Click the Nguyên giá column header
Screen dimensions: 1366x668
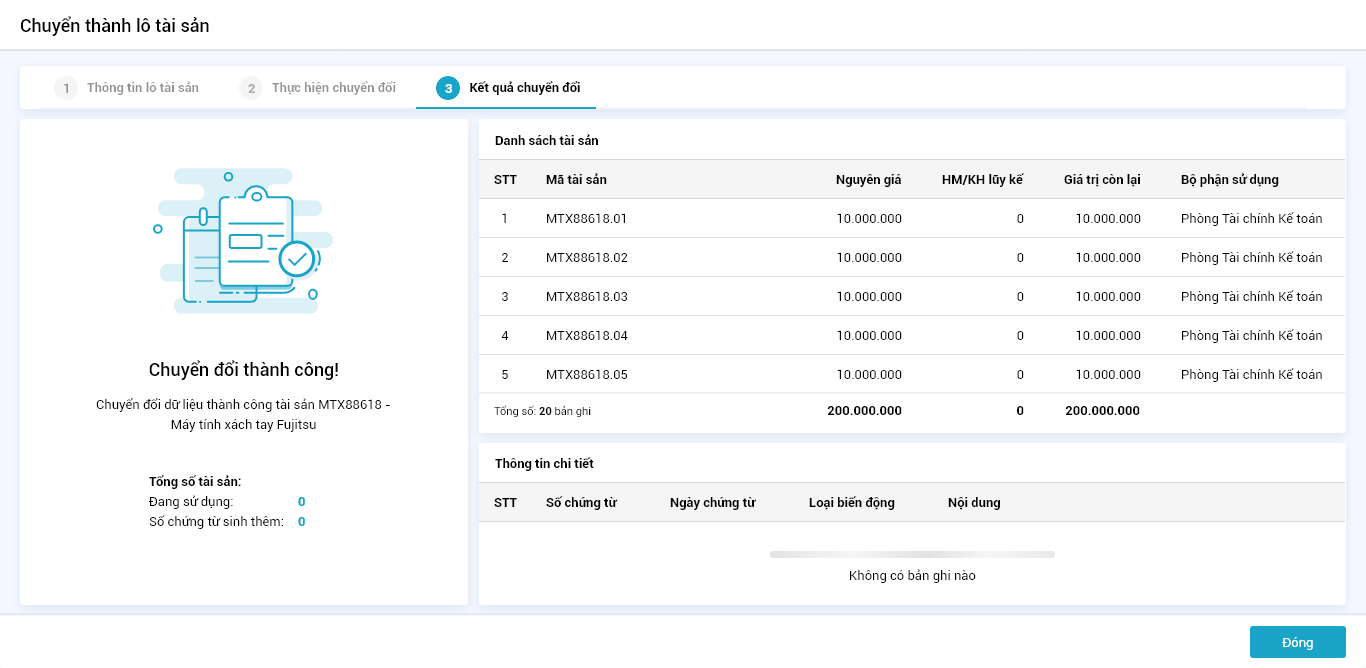coord(868,180)
